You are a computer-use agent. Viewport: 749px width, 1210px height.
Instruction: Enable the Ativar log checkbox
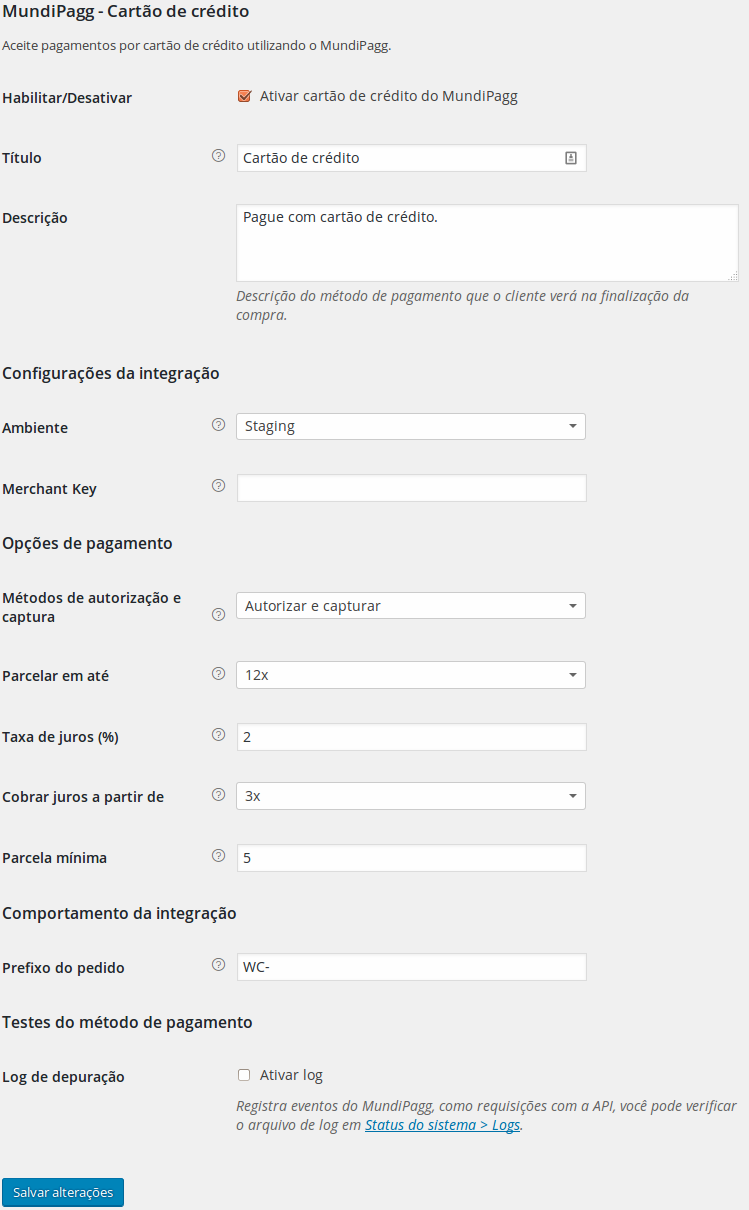pos(244,1076)
